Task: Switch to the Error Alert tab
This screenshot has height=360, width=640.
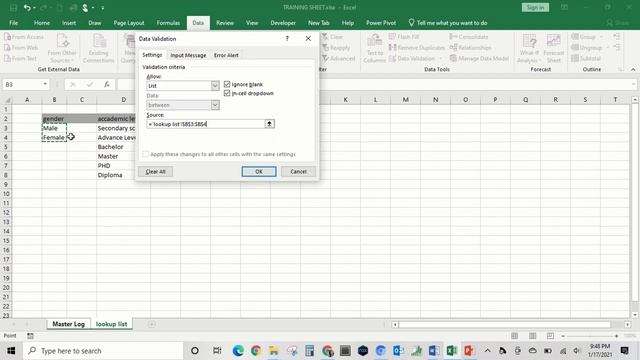Action: point(226,55)
